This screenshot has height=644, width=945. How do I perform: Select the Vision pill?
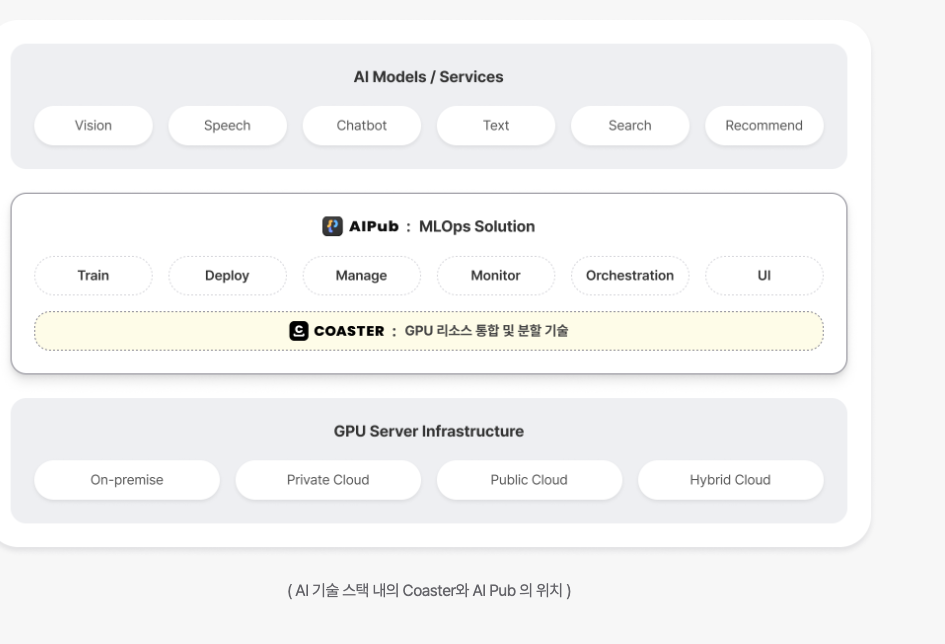click(x=93, y=125)
